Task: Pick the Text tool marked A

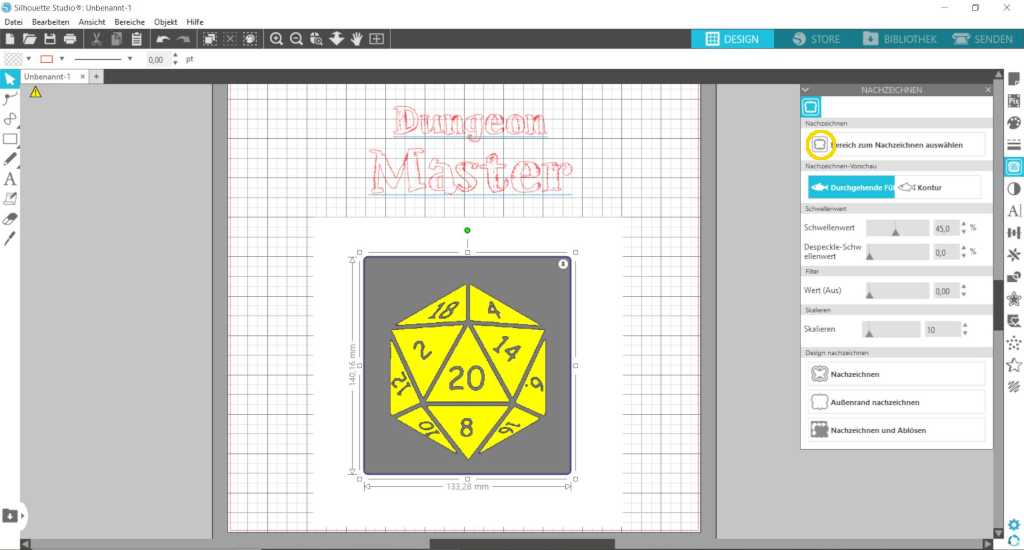Action: [x=10, y=179]
